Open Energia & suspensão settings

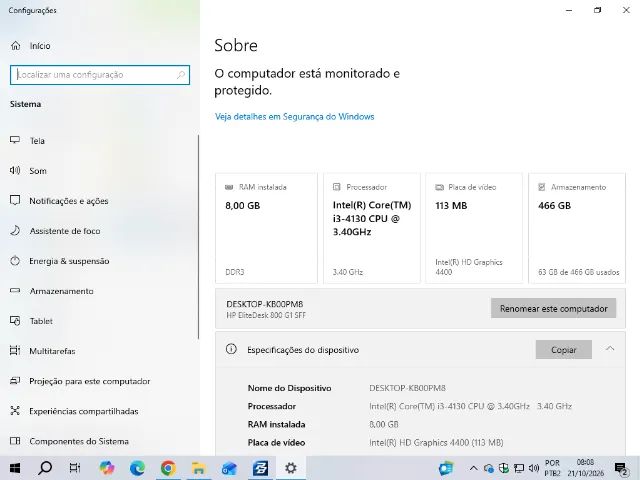click(69, 261)
